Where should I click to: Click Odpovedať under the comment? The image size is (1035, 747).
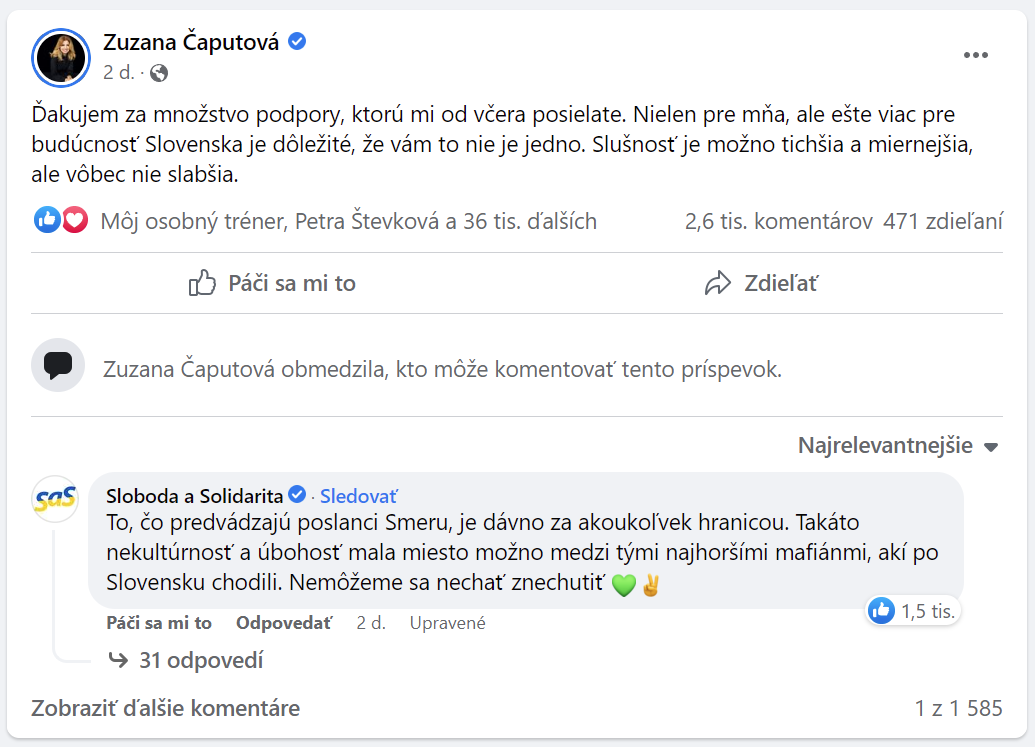pyautogui.click(x=284, y=623)
